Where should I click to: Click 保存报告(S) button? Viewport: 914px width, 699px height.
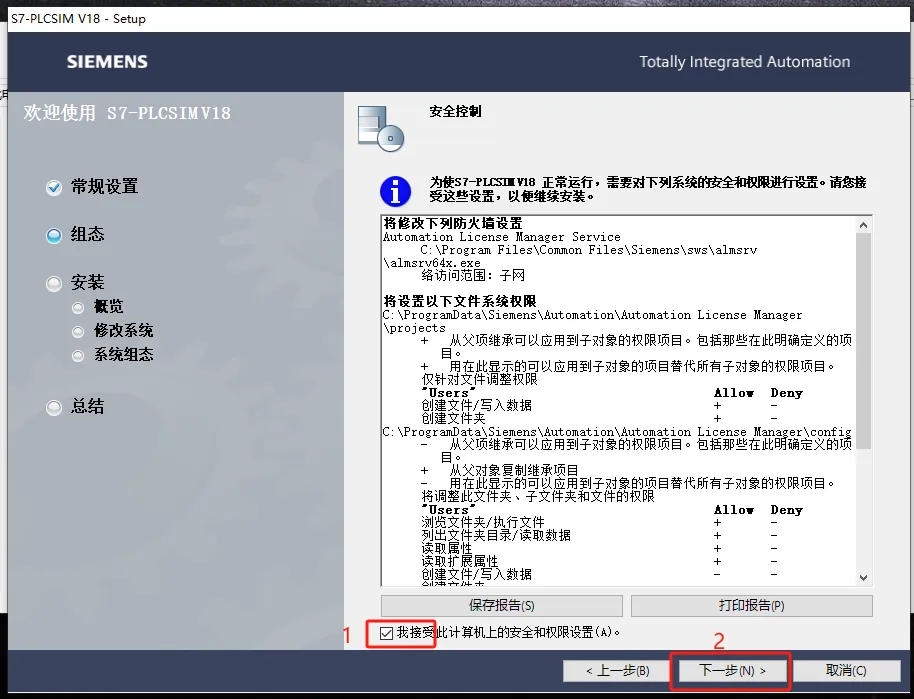(501, 606)
